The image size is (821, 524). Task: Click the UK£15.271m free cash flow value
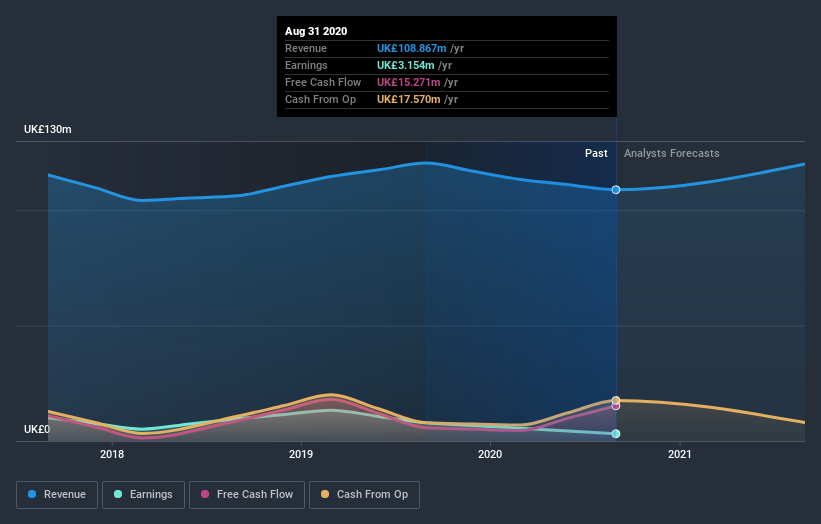pos(408,82)
